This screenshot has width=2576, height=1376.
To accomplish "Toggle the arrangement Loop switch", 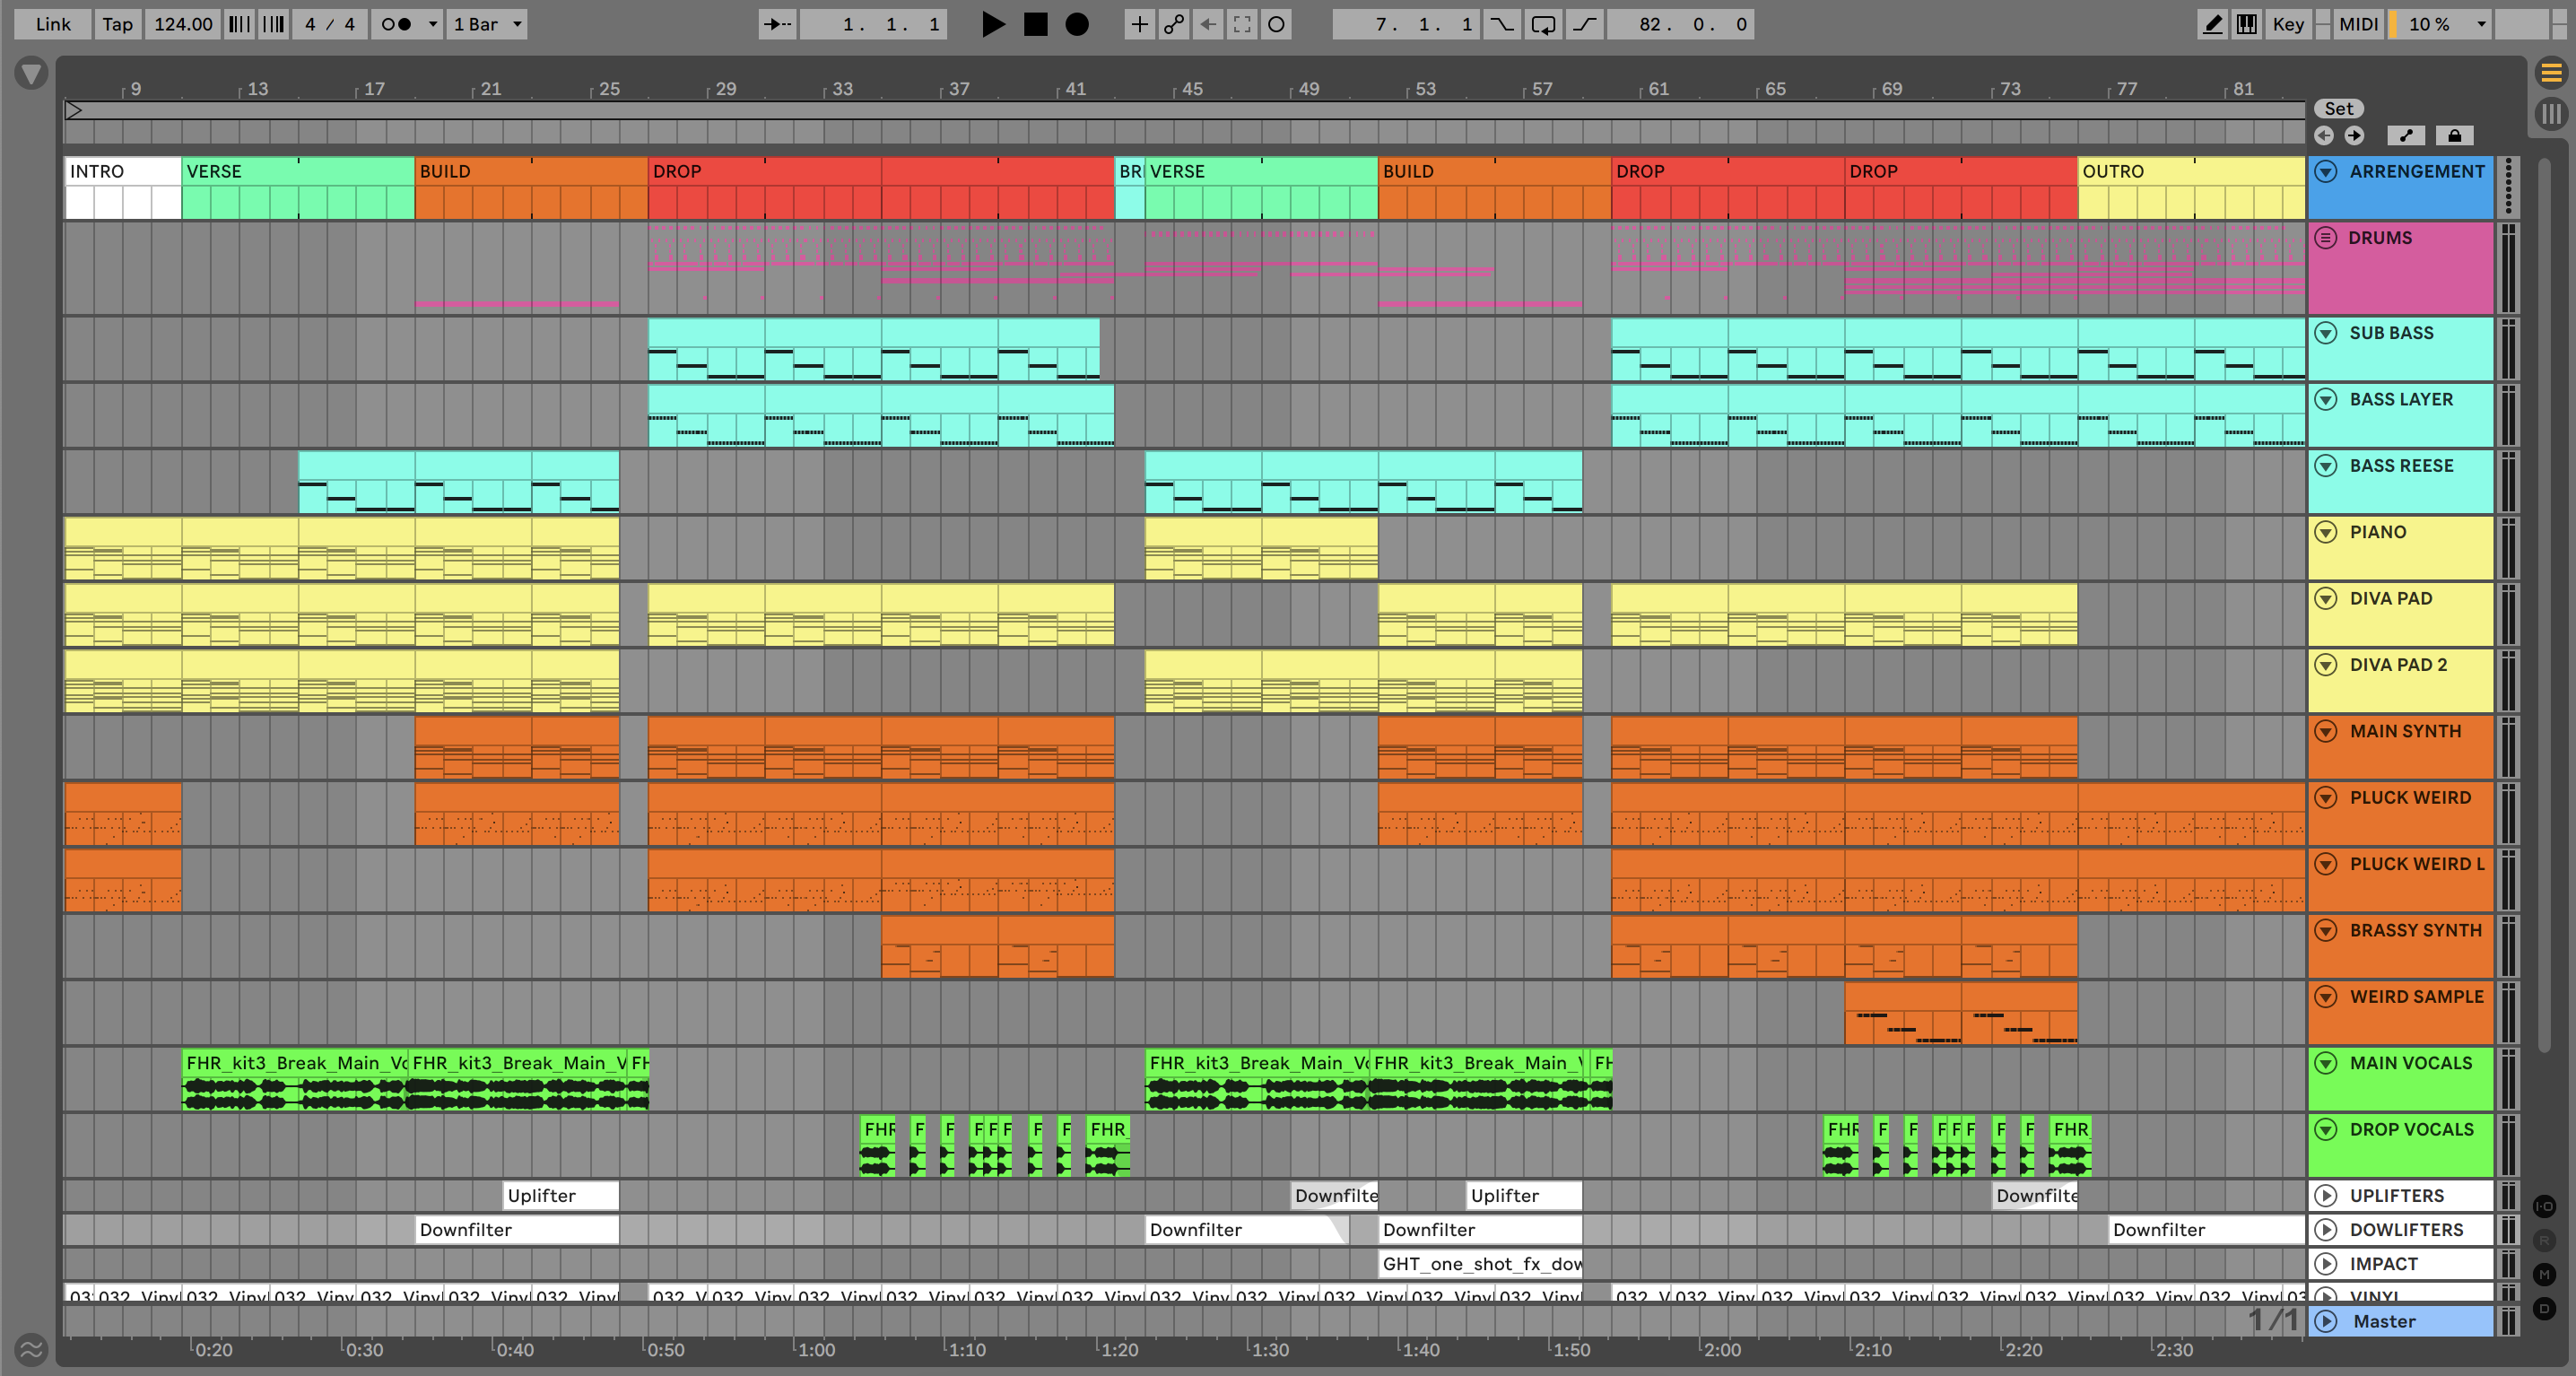I will 1543,24.
